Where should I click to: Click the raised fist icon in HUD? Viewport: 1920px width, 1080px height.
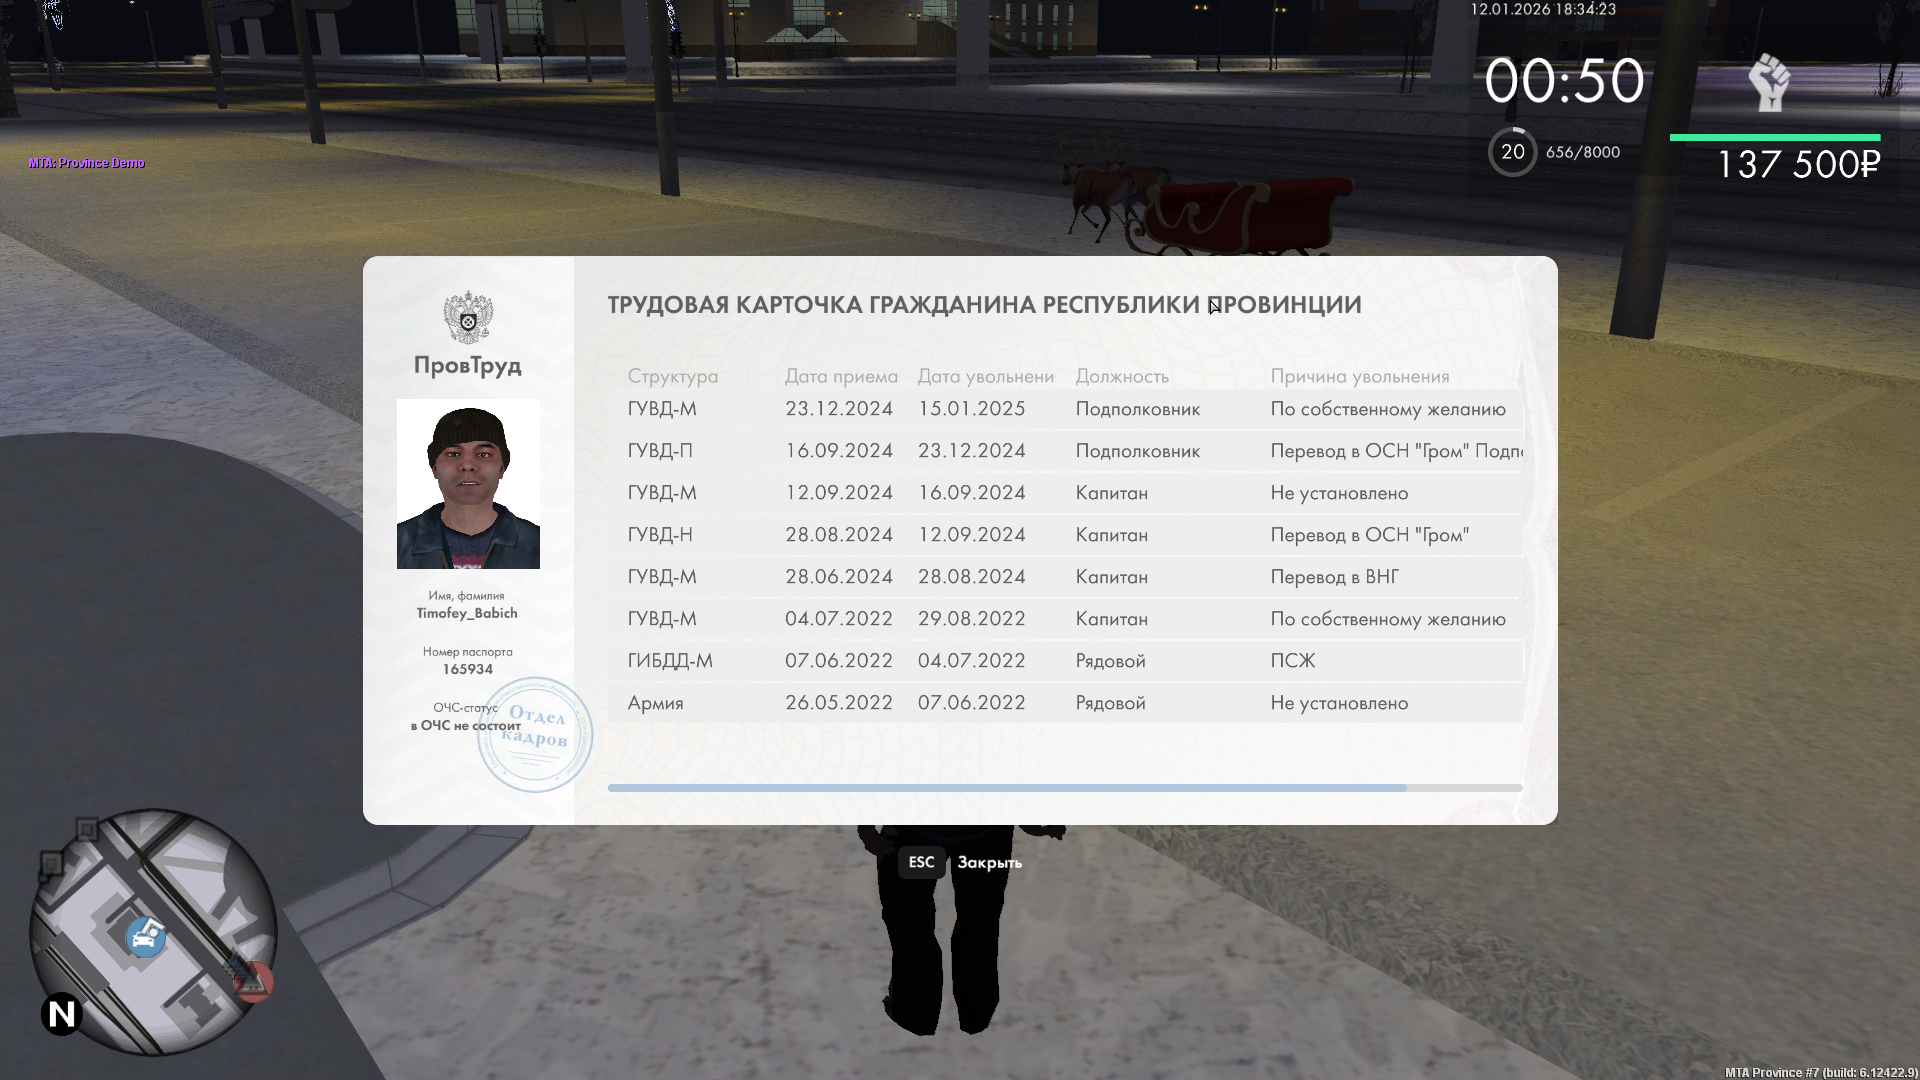(1769, 83)
